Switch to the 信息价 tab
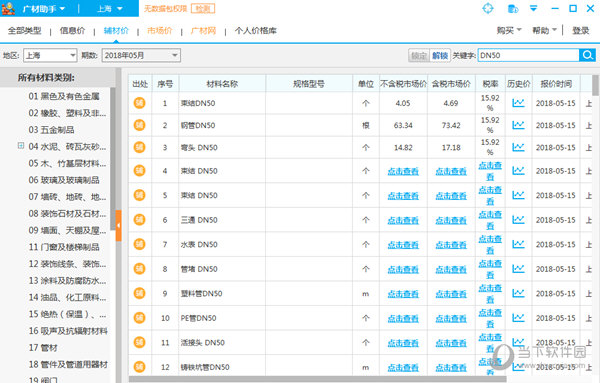Image resolution: width=600 pixels, height=383 pixels. tap(72, 31)
